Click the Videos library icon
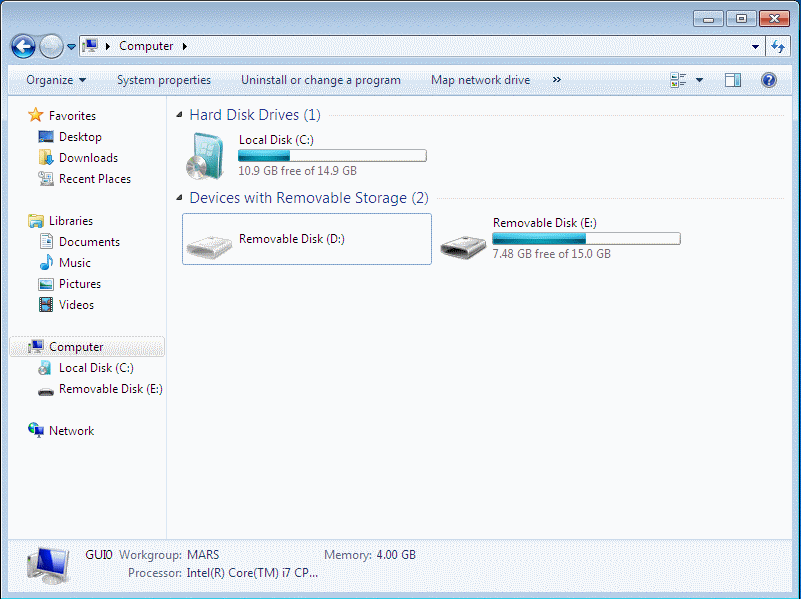The height and width of the screenshot is (599, 801). coord(45,304)
